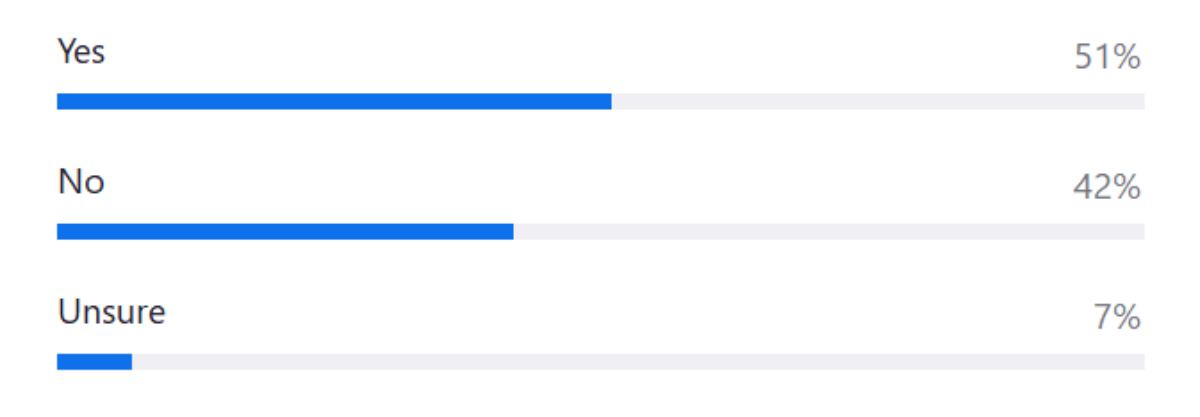Click the 42% result percentage
The image size is (1200, 417).
(1107, 188)
